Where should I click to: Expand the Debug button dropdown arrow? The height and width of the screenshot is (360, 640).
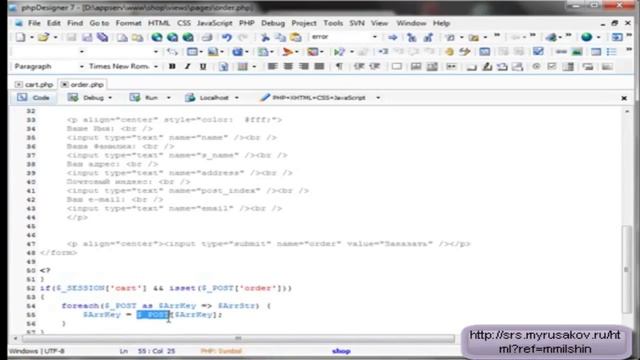(110, 98)
